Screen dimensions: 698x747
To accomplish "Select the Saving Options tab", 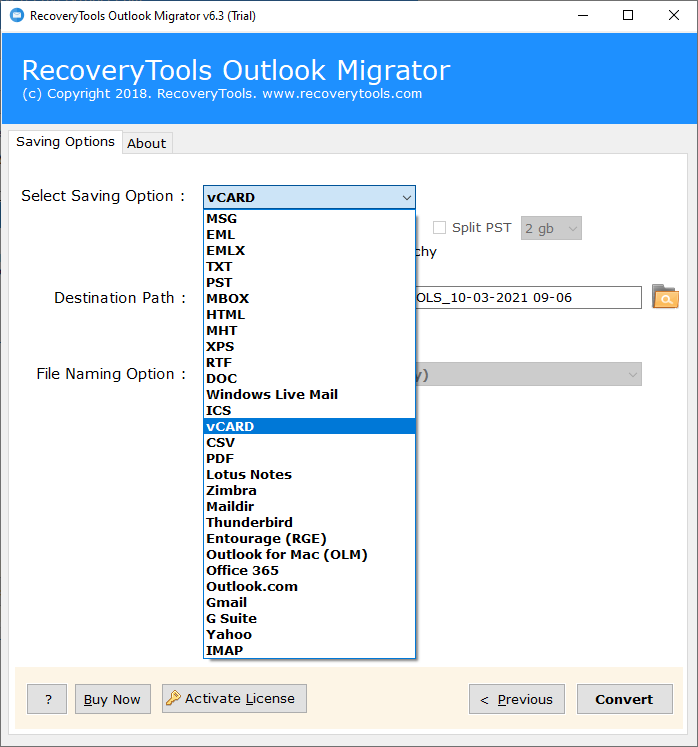I will (65, 142).
